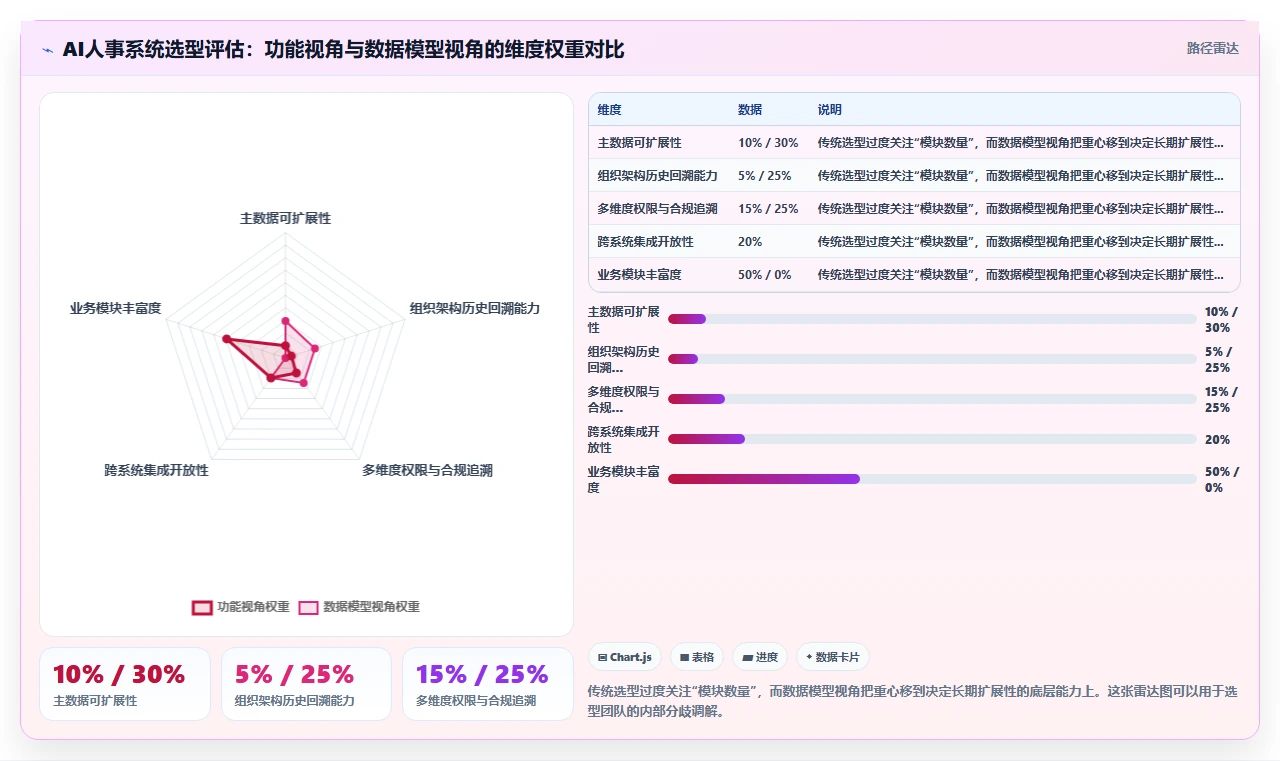Click the 50% / 0% value in the table
This screenshot has height=761, width=1280.
765,275
